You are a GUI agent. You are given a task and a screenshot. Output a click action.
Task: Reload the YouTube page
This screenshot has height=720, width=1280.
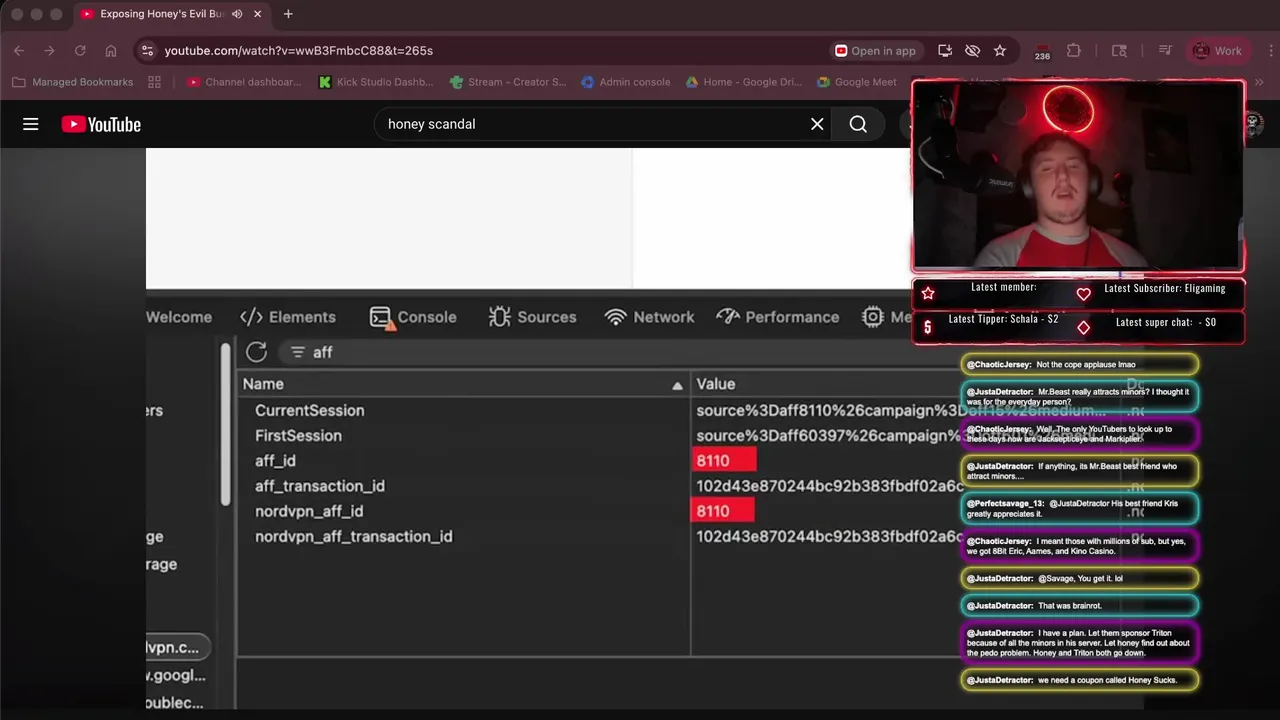[x=80, y=50]
